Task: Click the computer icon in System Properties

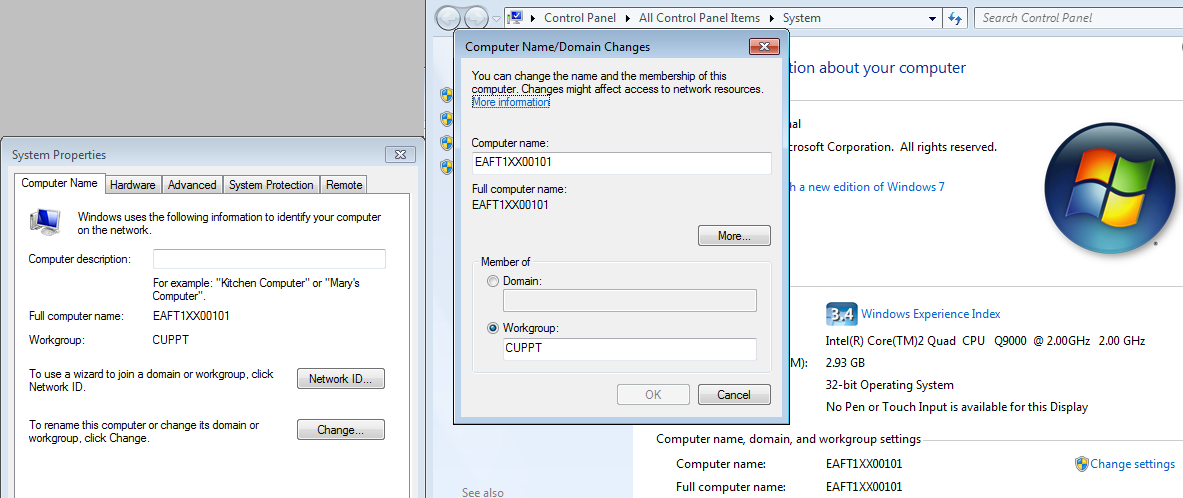Action: [x=46, y=222]
